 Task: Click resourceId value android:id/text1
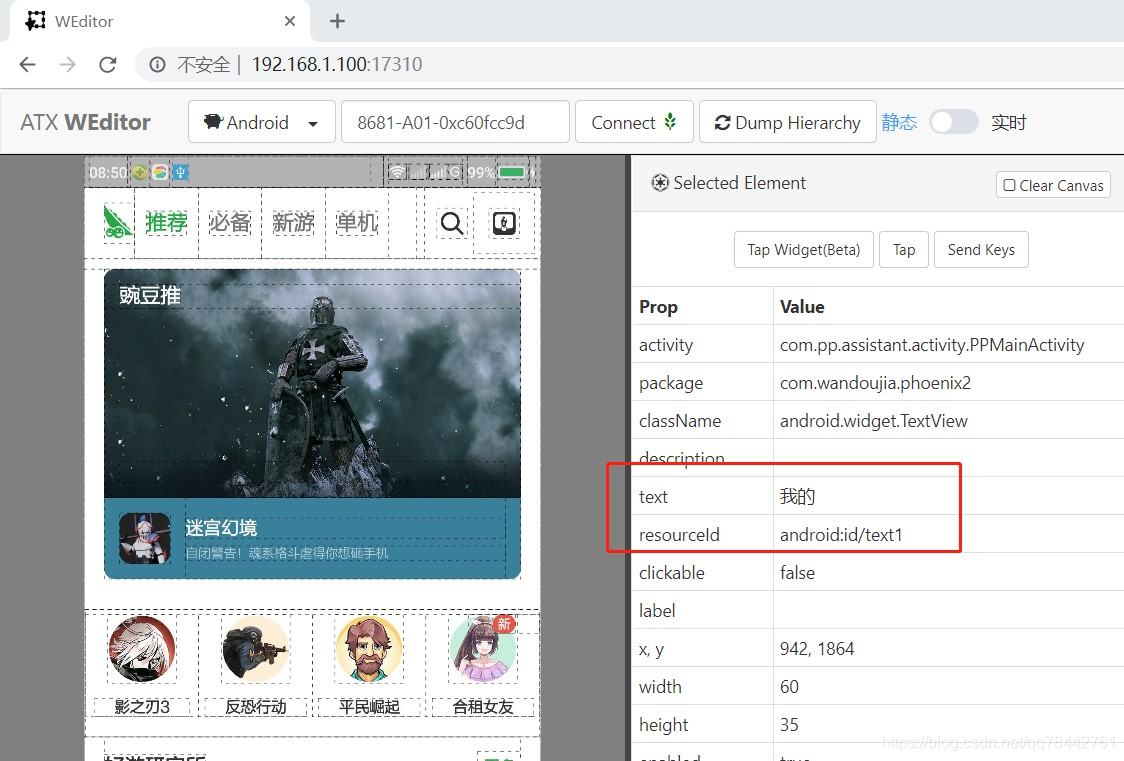[841, 535]
